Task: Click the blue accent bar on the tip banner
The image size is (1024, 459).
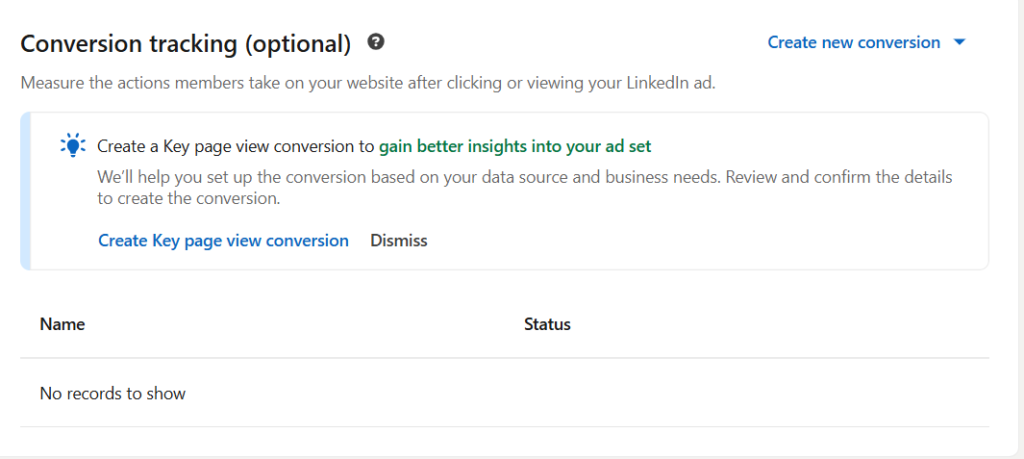Action: tap(26, 191)
